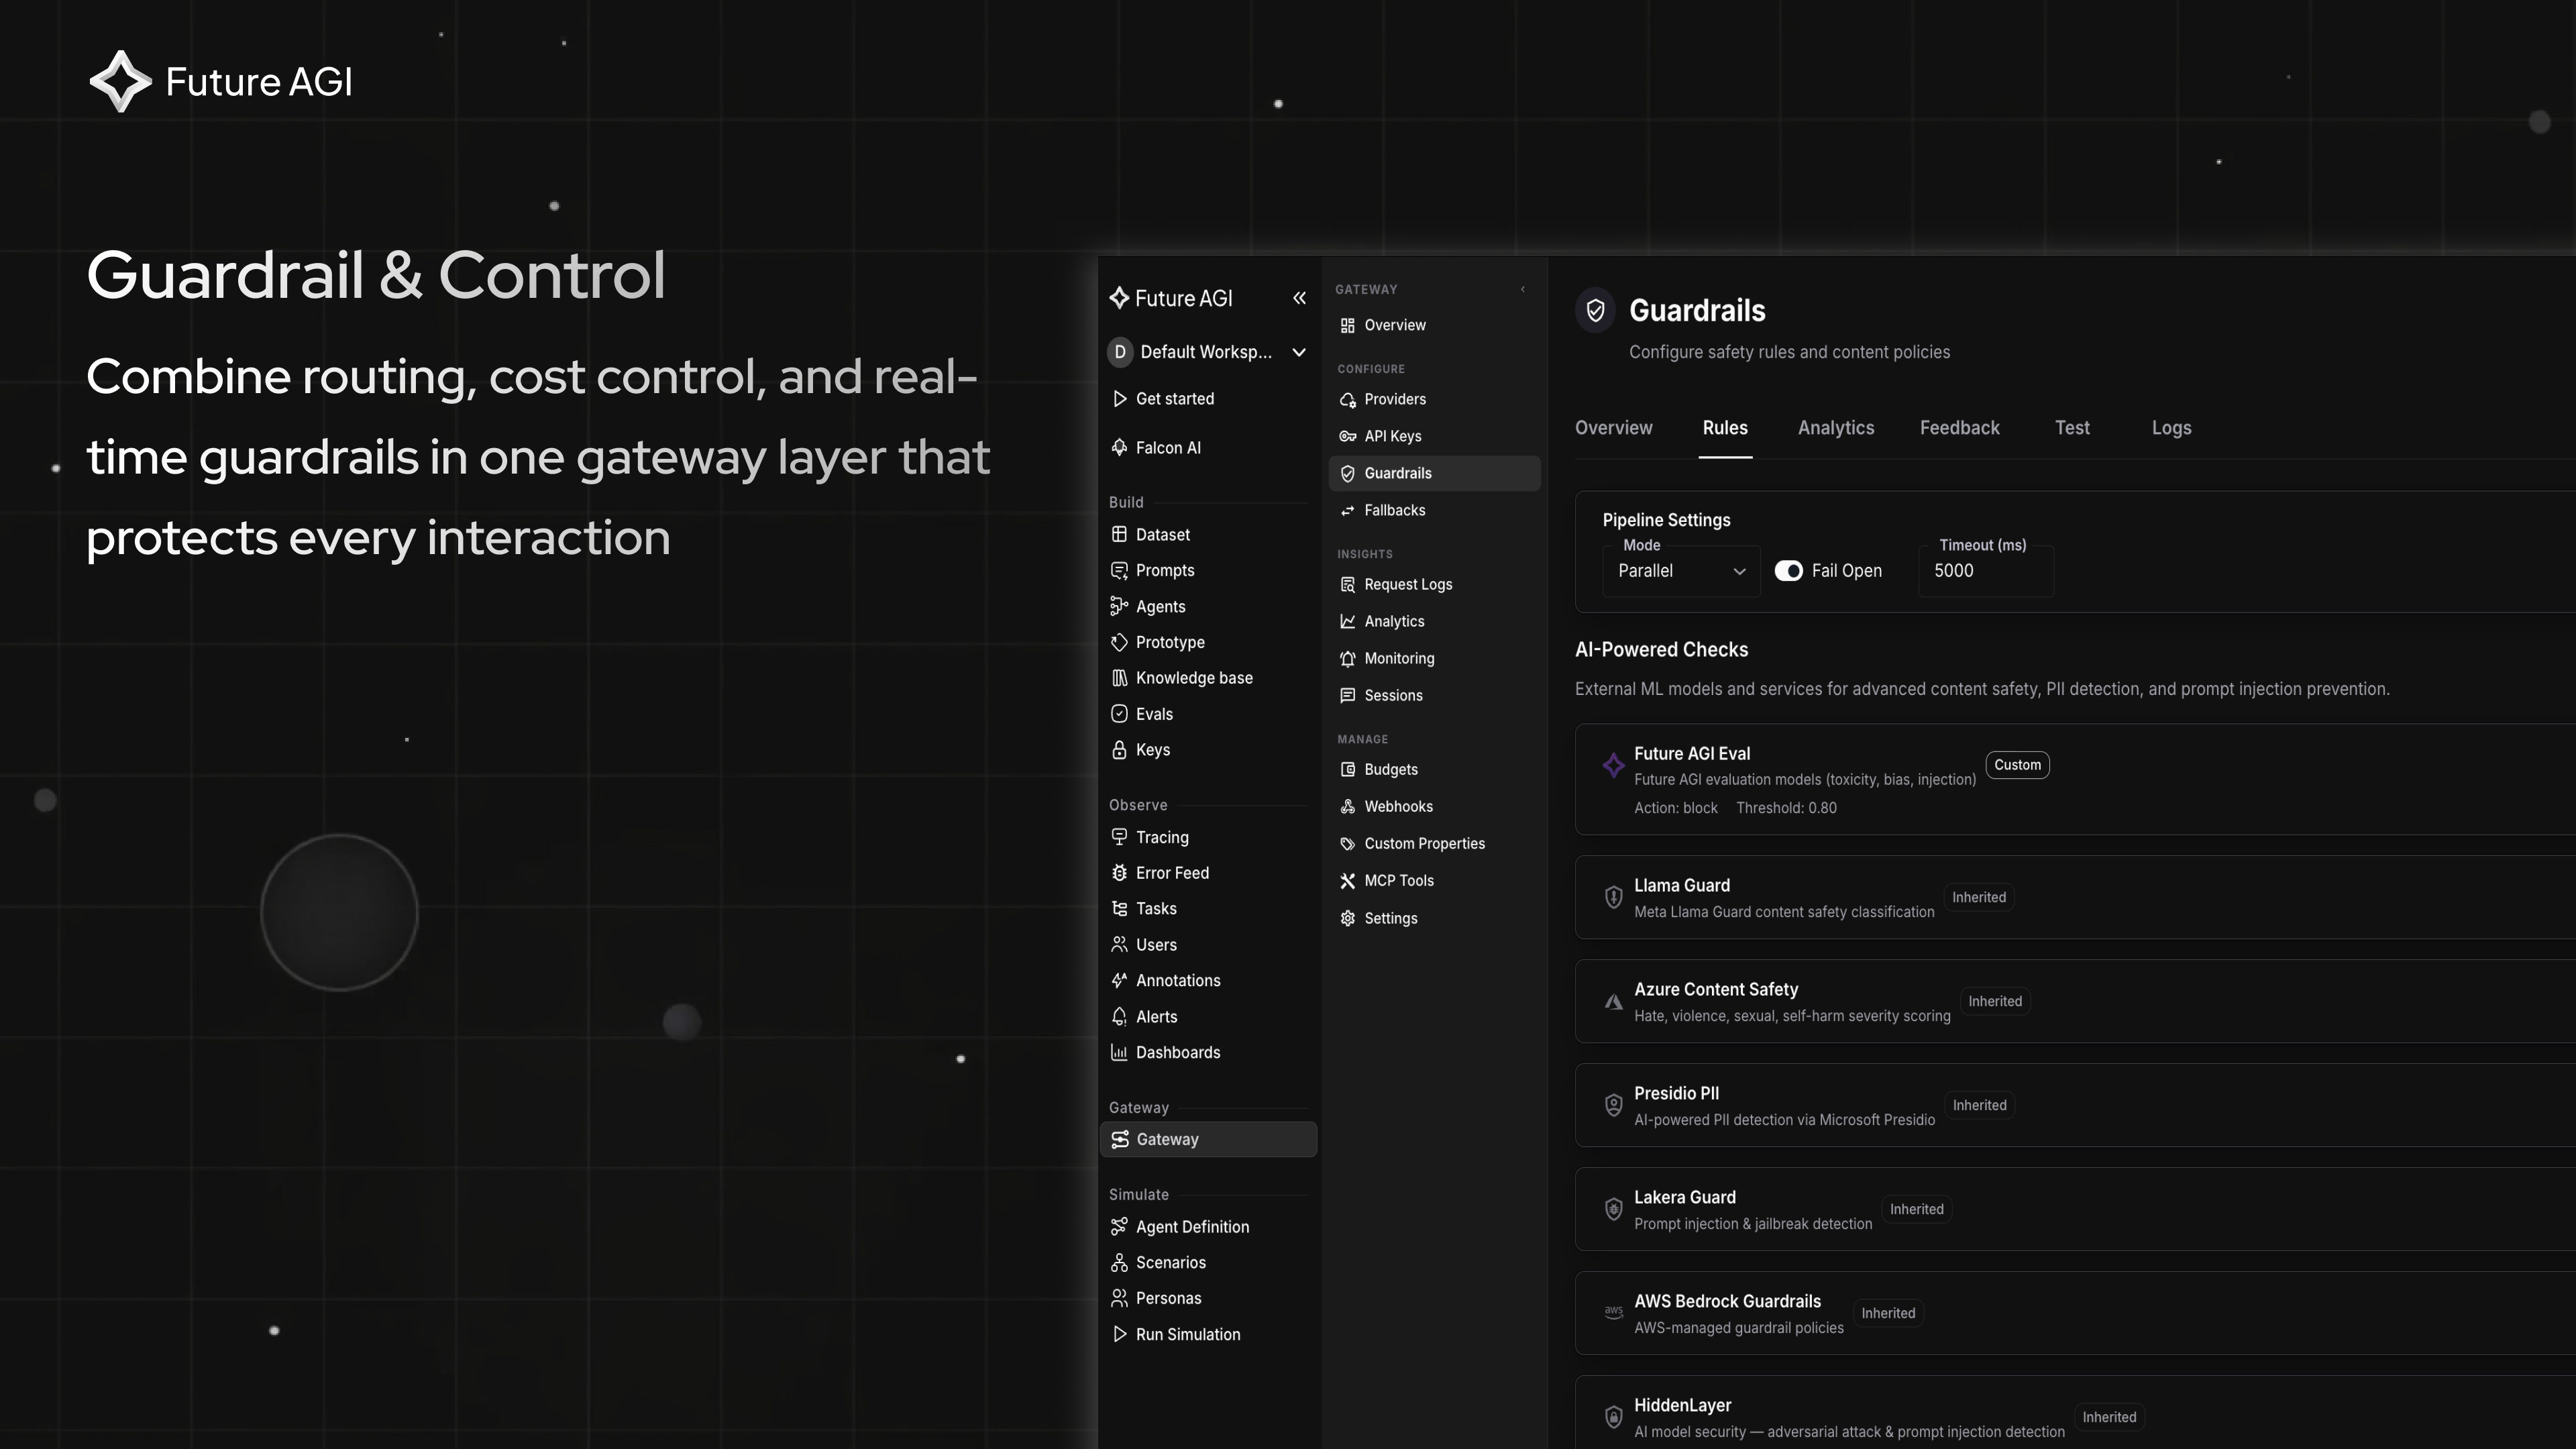
Task: Switch to the Analytics tab
Action: tap(1836, 428)
